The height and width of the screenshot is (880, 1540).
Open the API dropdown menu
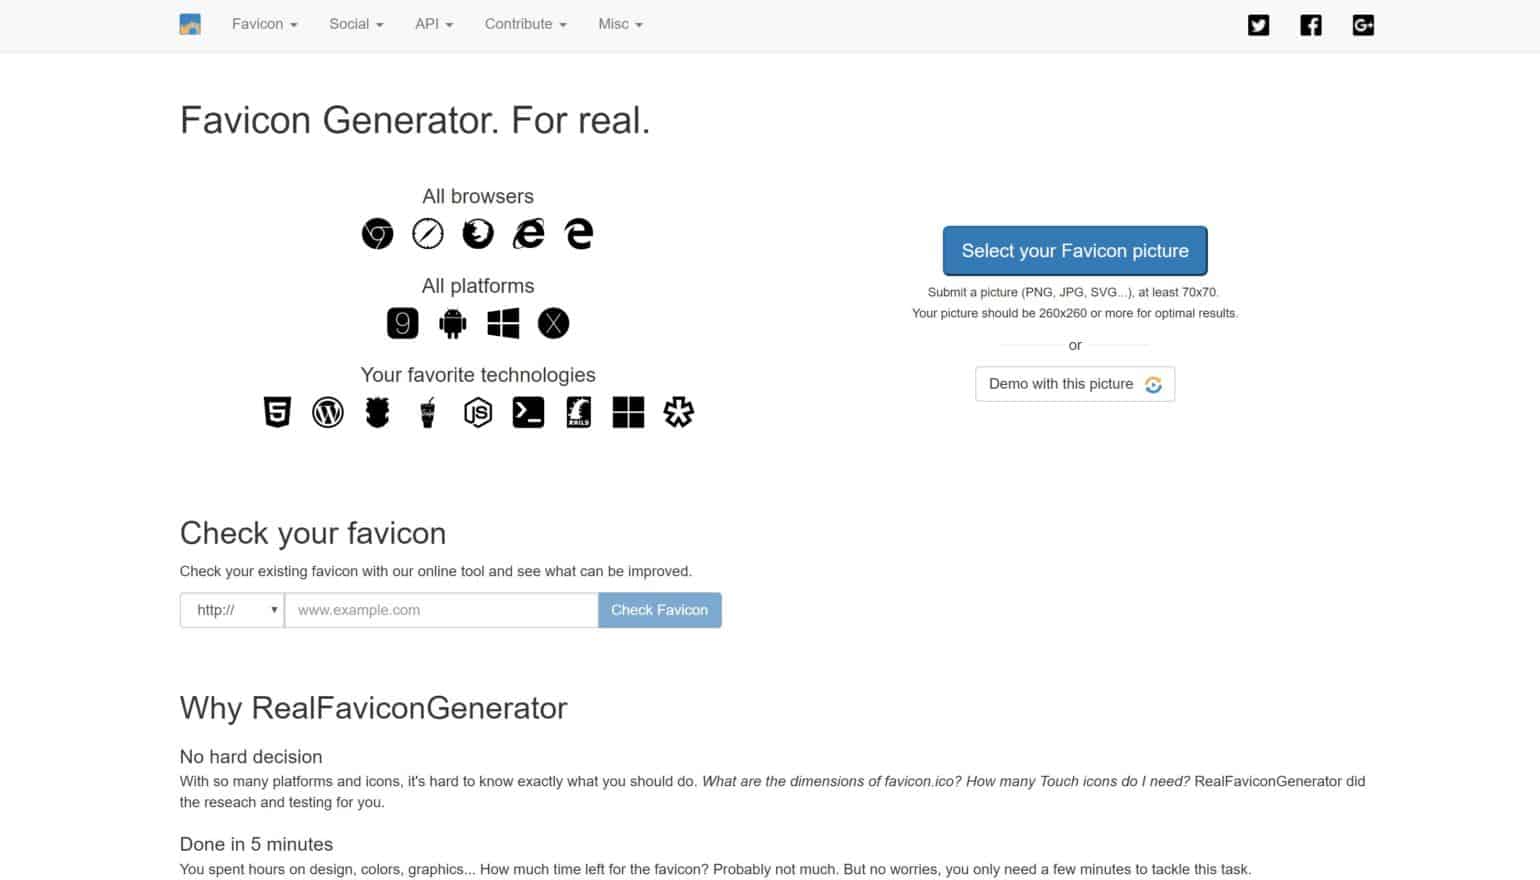pos(434,24)
